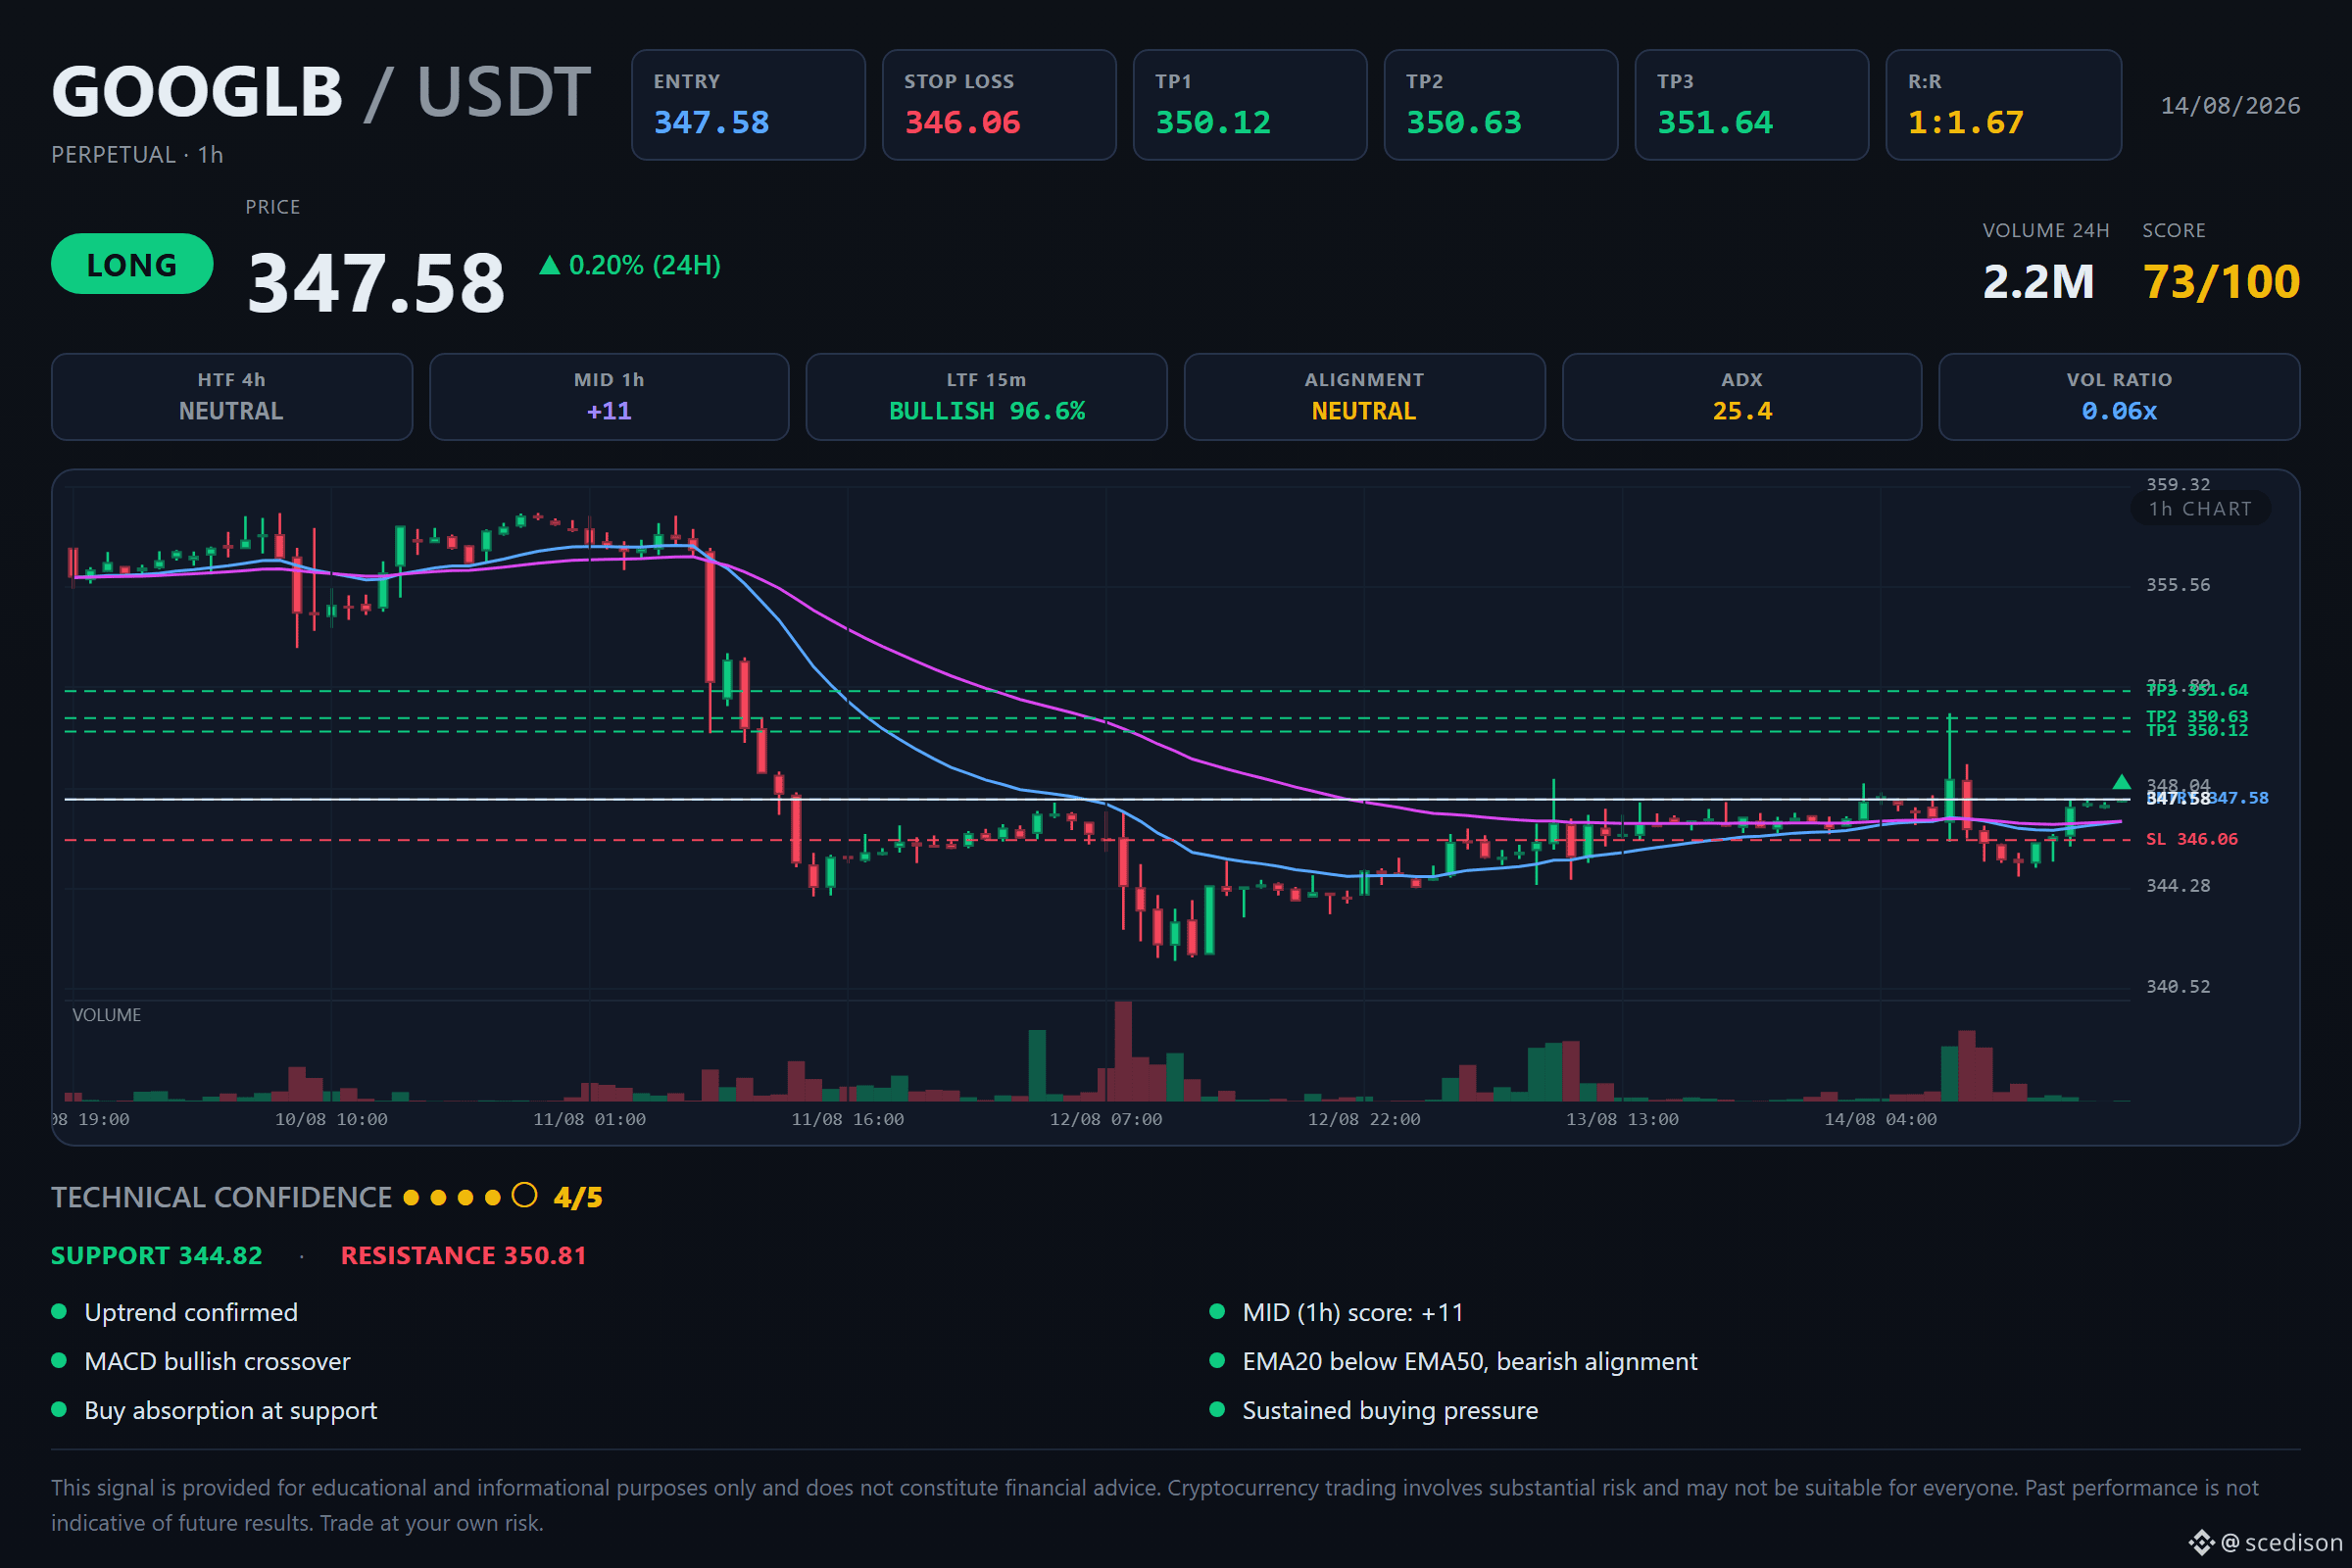This screenshot has width=2352, height=1568.
Task: Click the 12/08 07:00 time axis label
Action: click(x=1106, y=1119)
